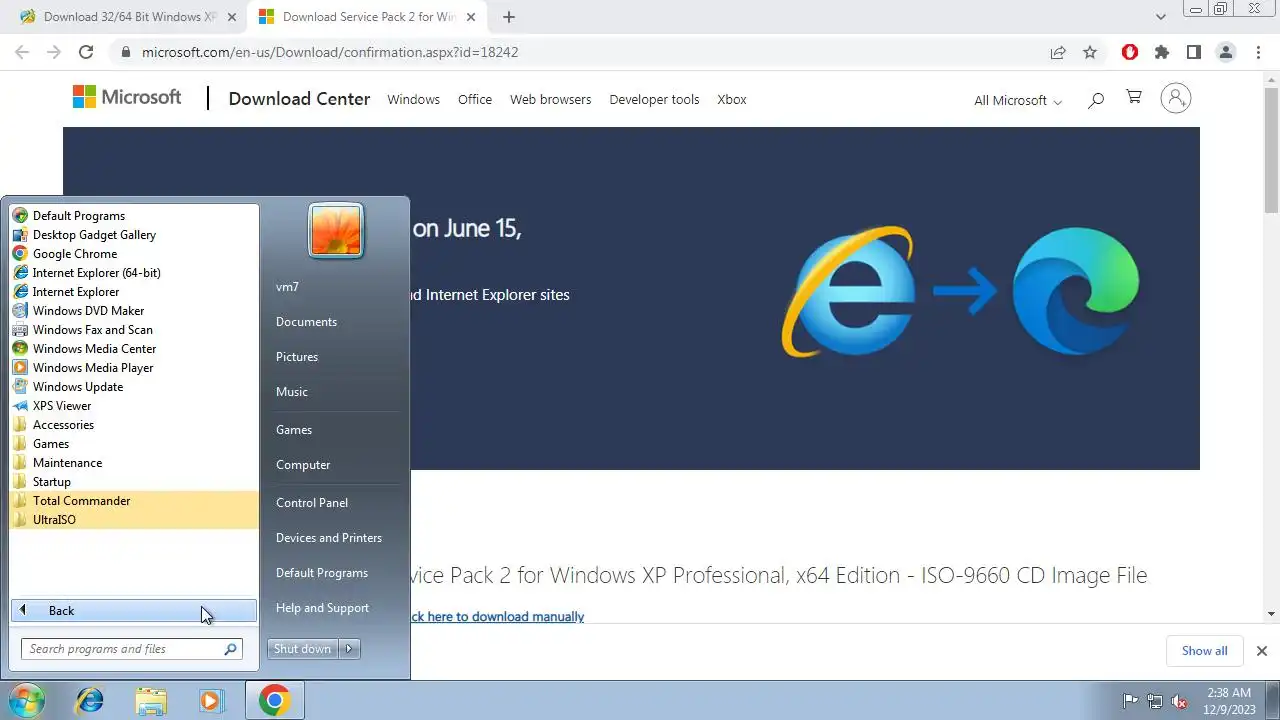Screen dimensions: 1280x720
Task: Open Chrome three-dot menu
Action: pos(1258,52)
